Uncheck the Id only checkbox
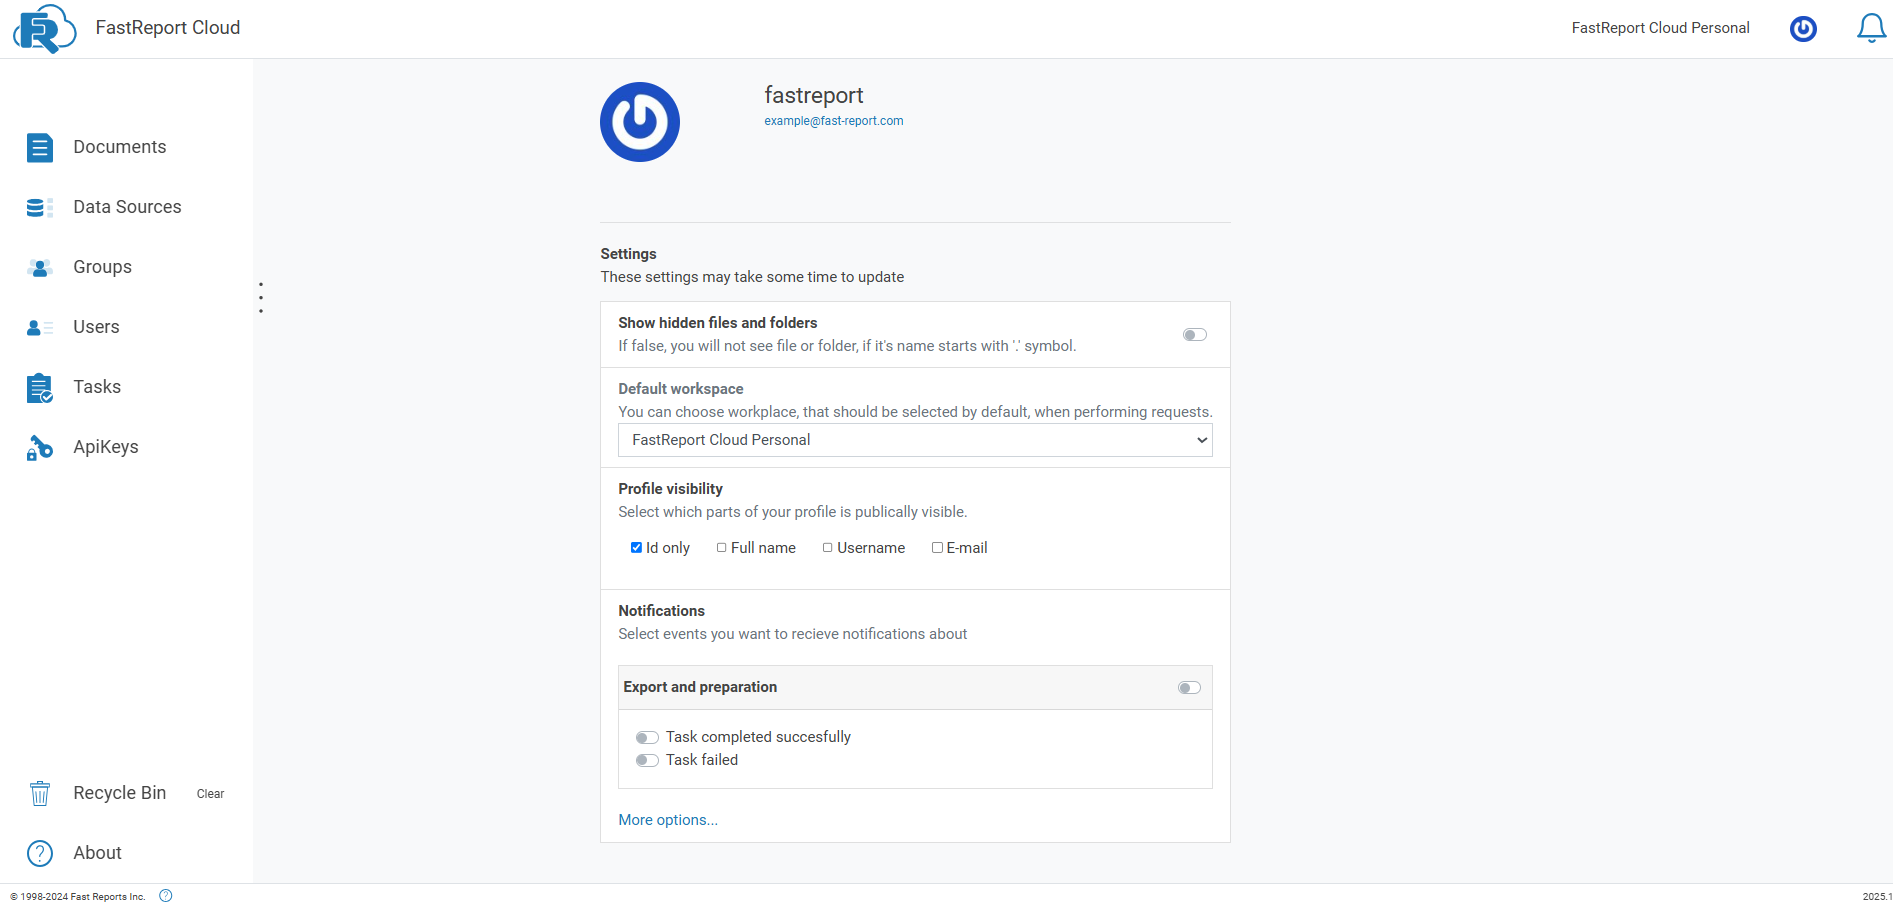1893x905 pixels. [636, 548]
